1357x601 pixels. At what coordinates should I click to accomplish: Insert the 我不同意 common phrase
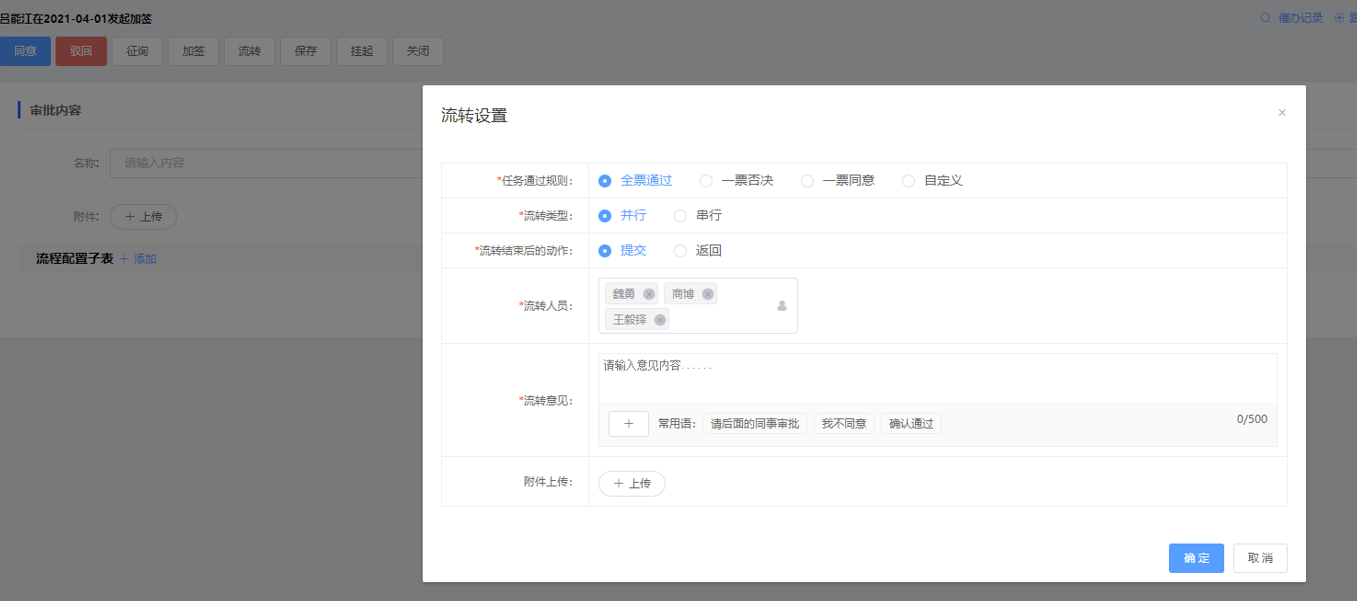click(x=844, y=424)
